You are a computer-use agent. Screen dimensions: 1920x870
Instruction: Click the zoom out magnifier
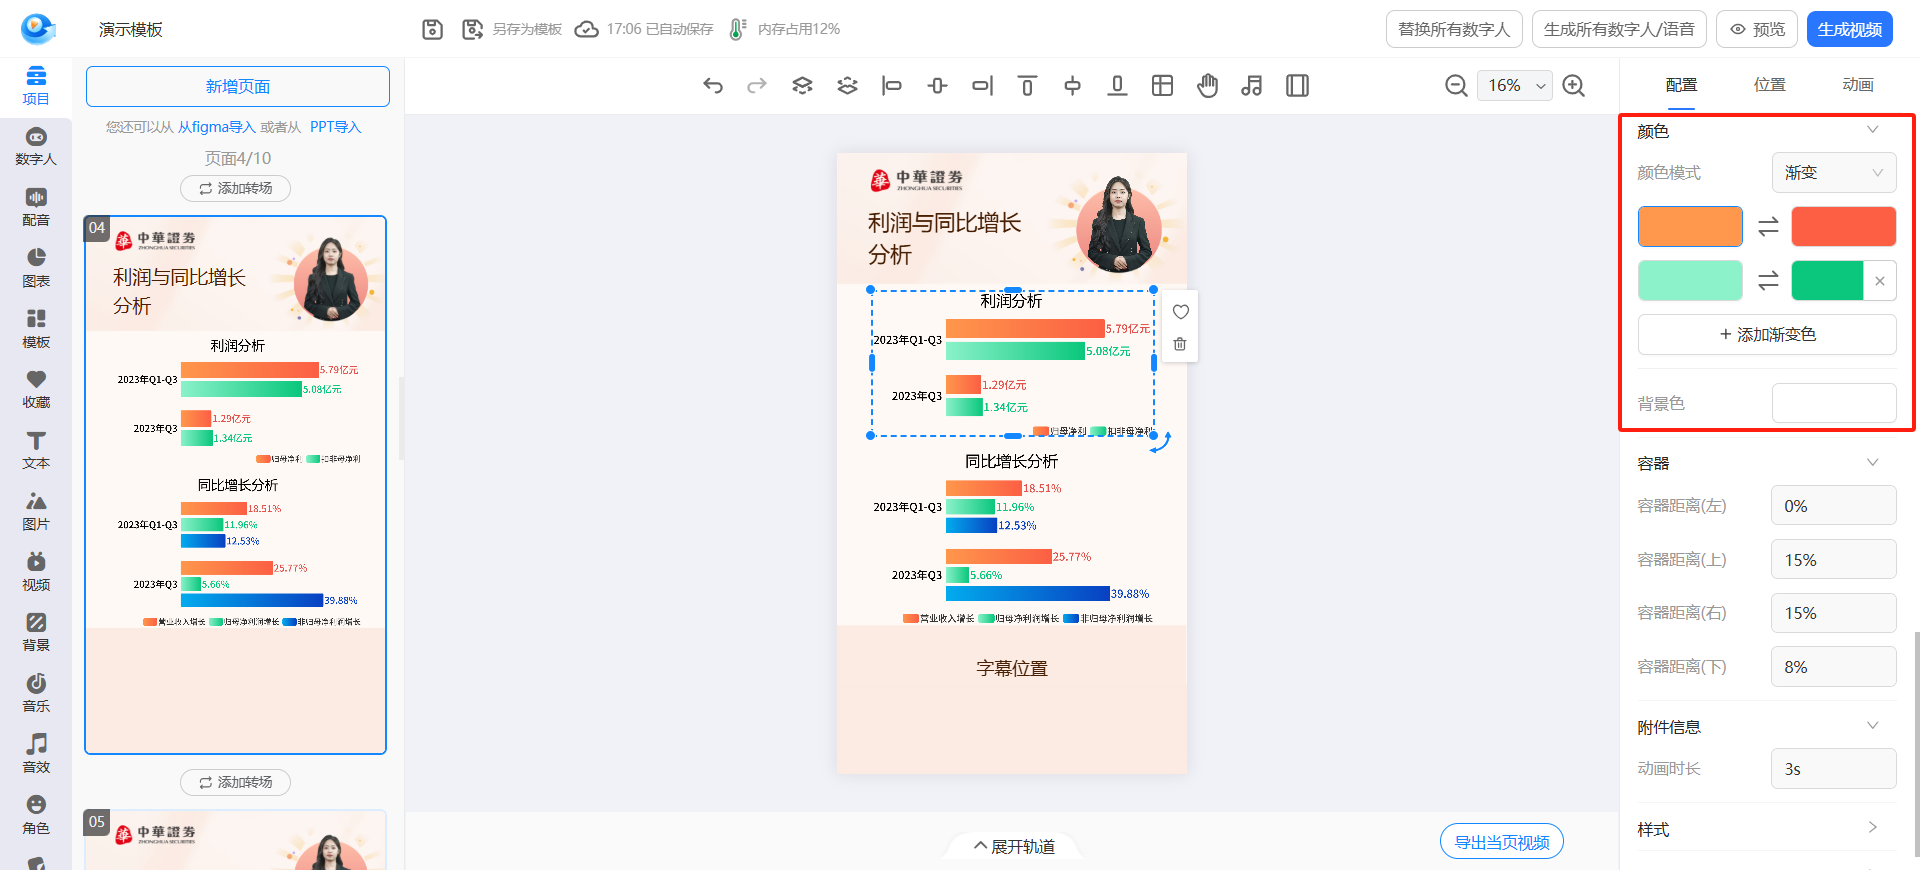pos(1456,86)
